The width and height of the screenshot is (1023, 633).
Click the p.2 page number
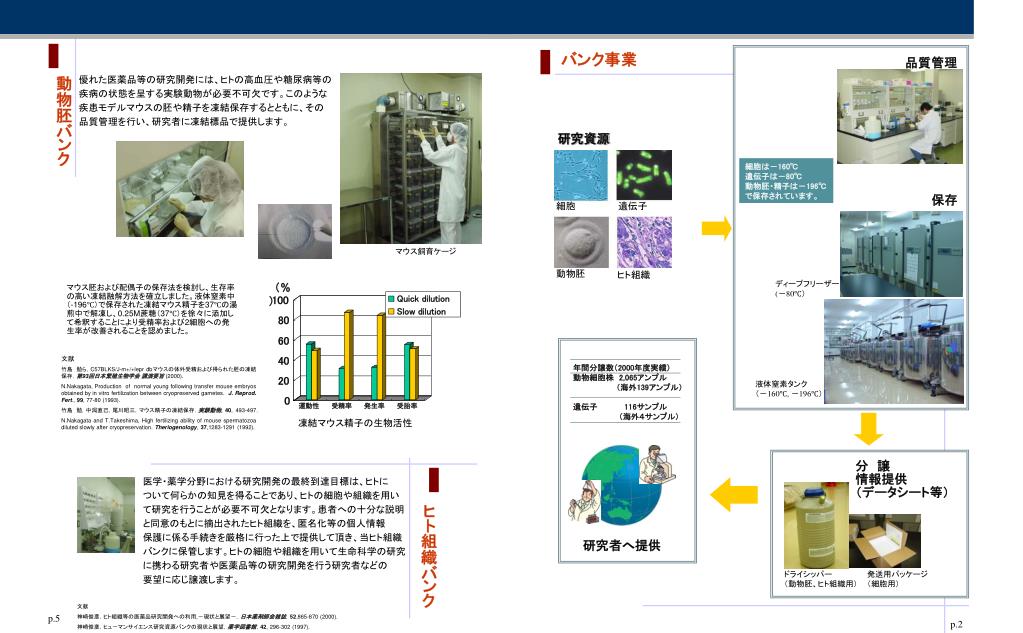[x=956, y=625]
